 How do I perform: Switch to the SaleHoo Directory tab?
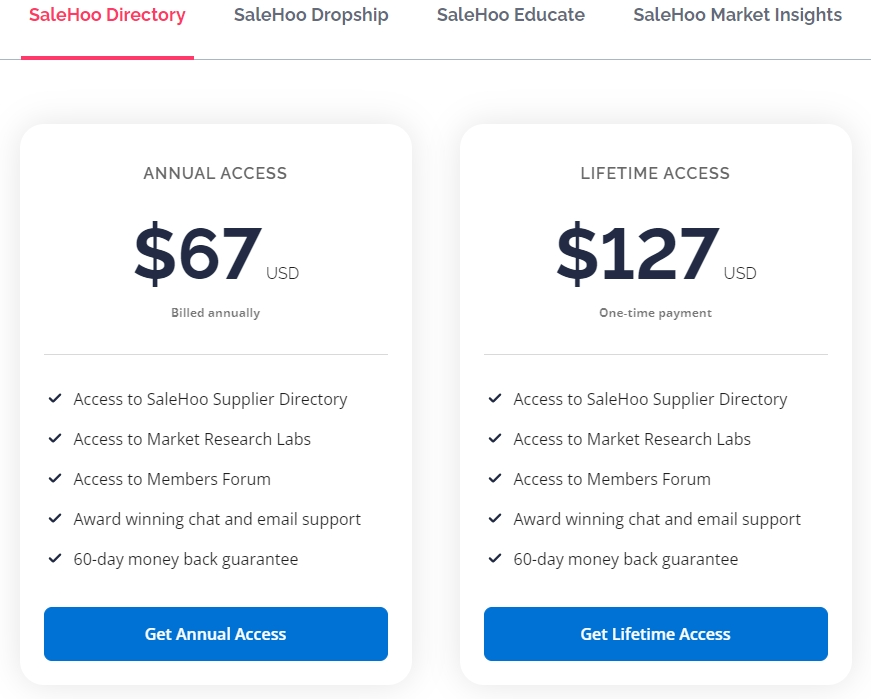pyautogui.click(x=107, y=15)
